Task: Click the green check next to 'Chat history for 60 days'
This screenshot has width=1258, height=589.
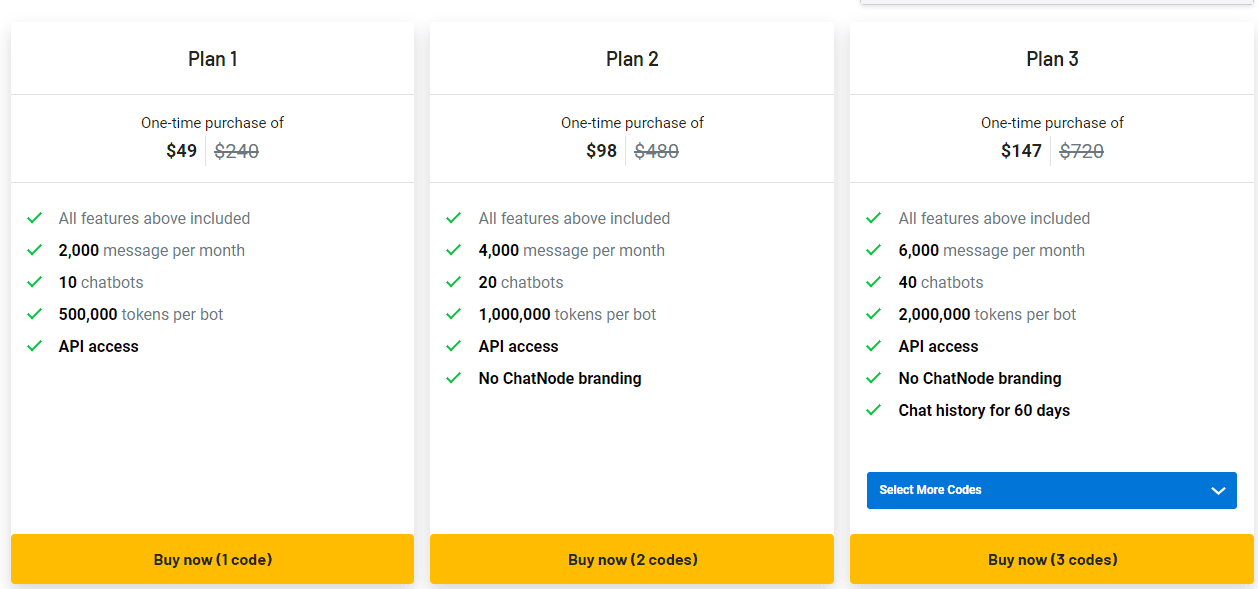Action: (874, 410)
